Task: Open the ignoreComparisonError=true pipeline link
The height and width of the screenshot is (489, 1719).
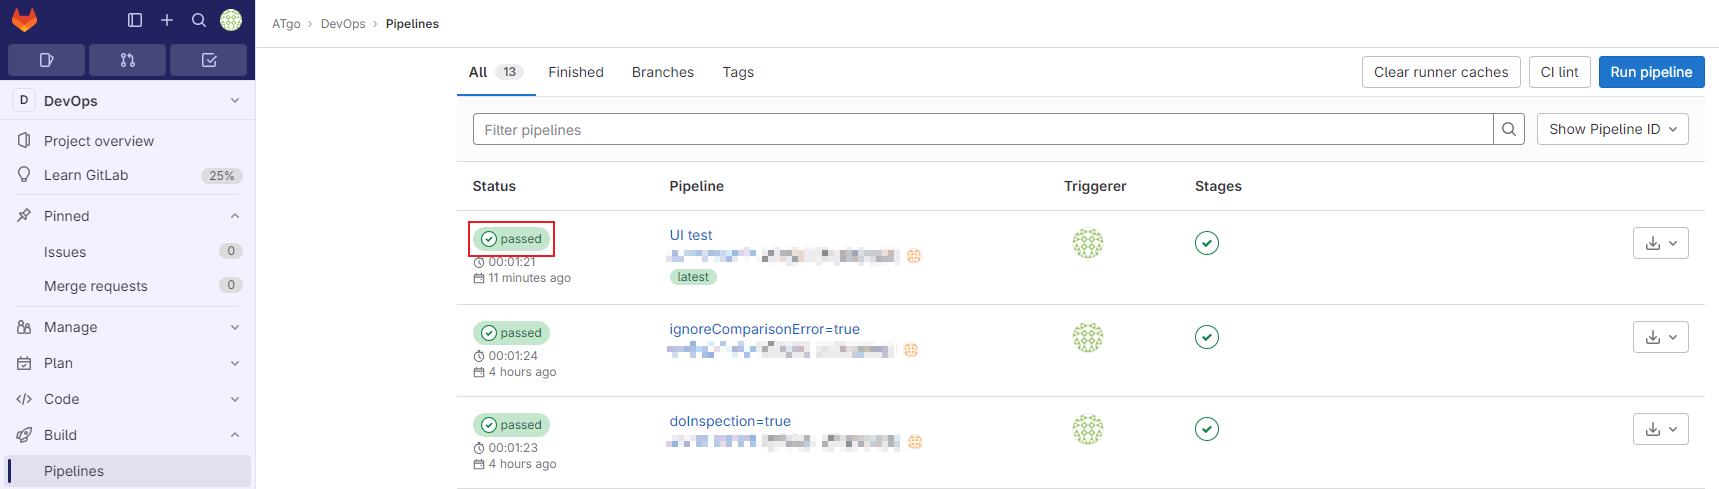Action: 764,329
